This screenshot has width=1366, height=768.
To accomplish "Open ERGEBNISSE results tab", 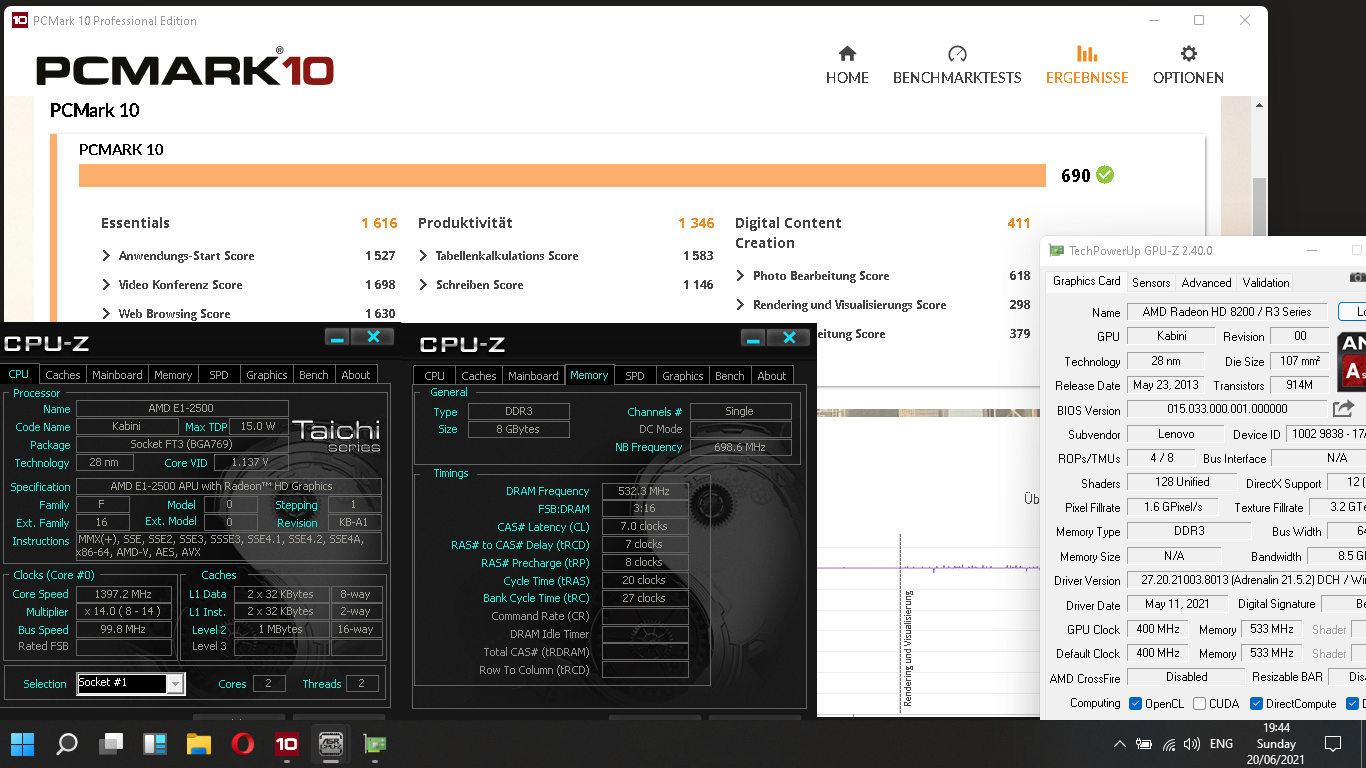I will click(1087, 66).
